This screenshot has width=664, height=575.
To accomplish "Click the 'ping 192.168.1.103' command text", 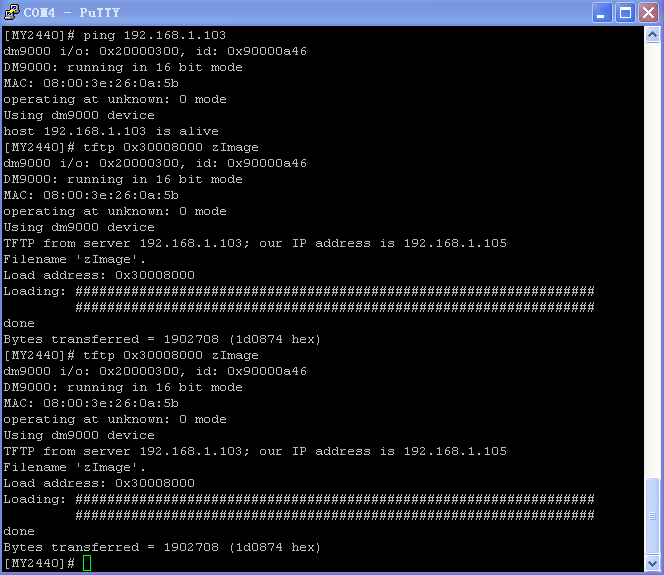I will point(155,35).
